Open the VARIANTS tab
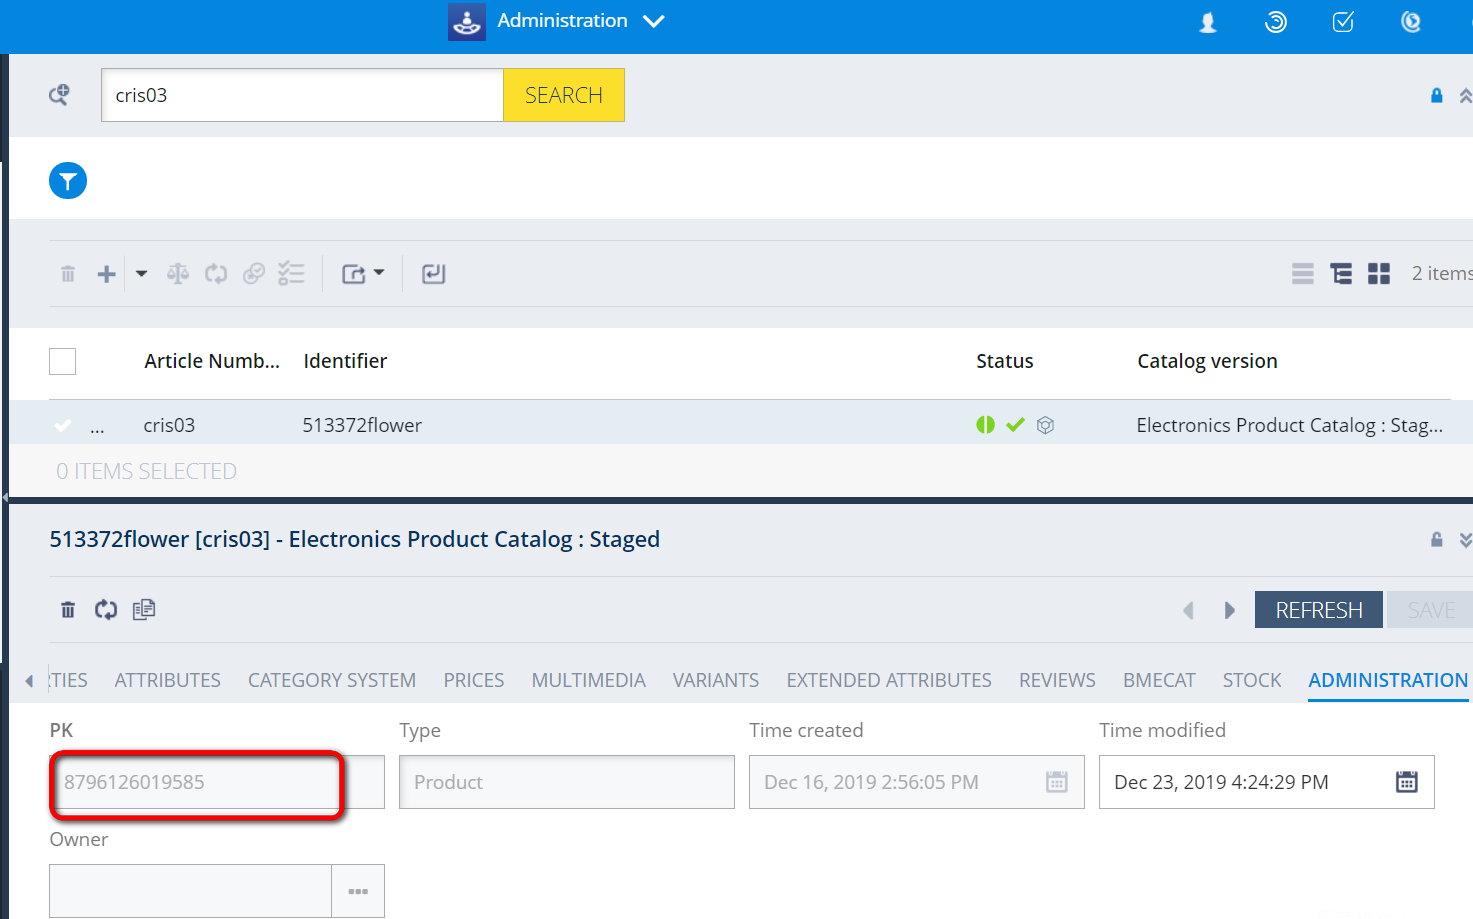Screen dimensions: 1473x919 tap(716, 680)
